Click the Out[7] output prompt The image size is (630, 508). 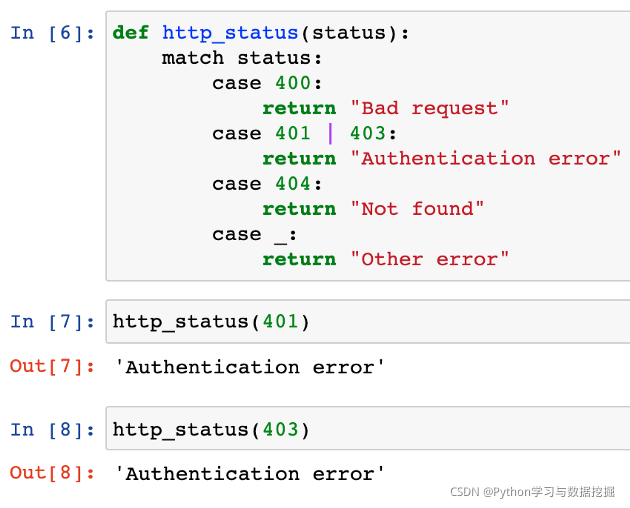[x=53, y=366]
